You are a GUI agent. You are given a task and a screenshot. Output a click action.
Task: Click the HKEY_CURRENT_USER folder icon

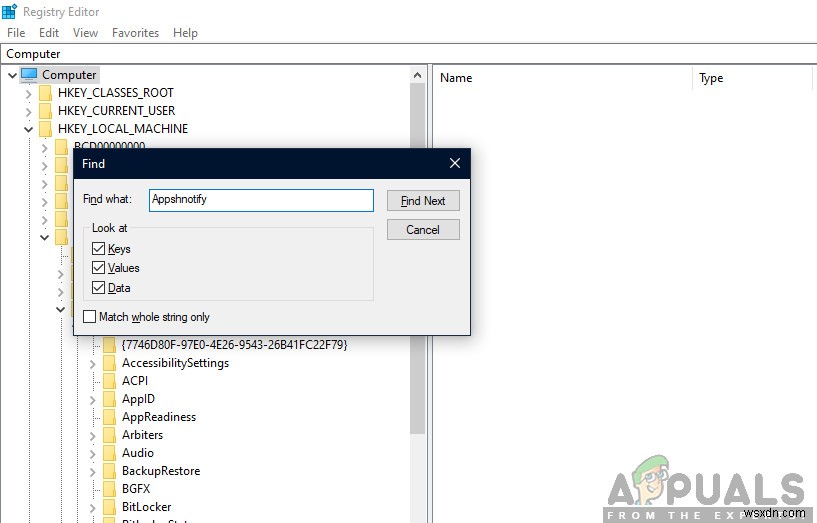[46, 111]
